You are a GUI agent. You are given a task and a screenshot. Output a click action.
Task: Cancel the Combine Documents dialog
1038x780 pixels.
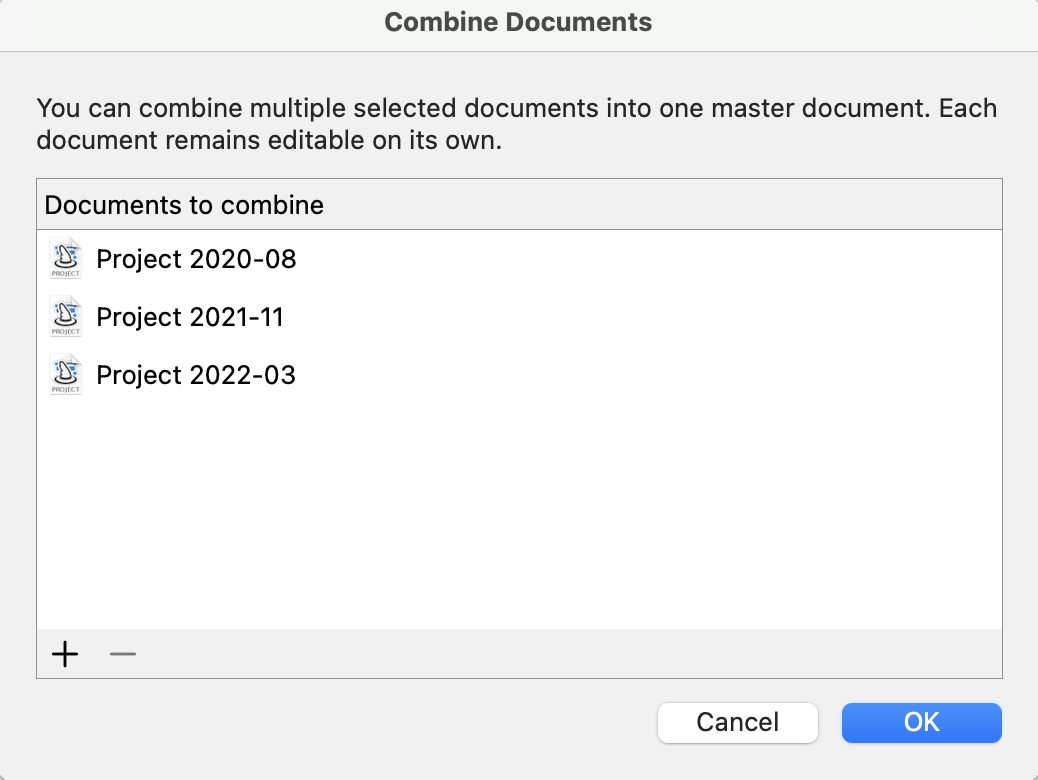tap(738, 722)
